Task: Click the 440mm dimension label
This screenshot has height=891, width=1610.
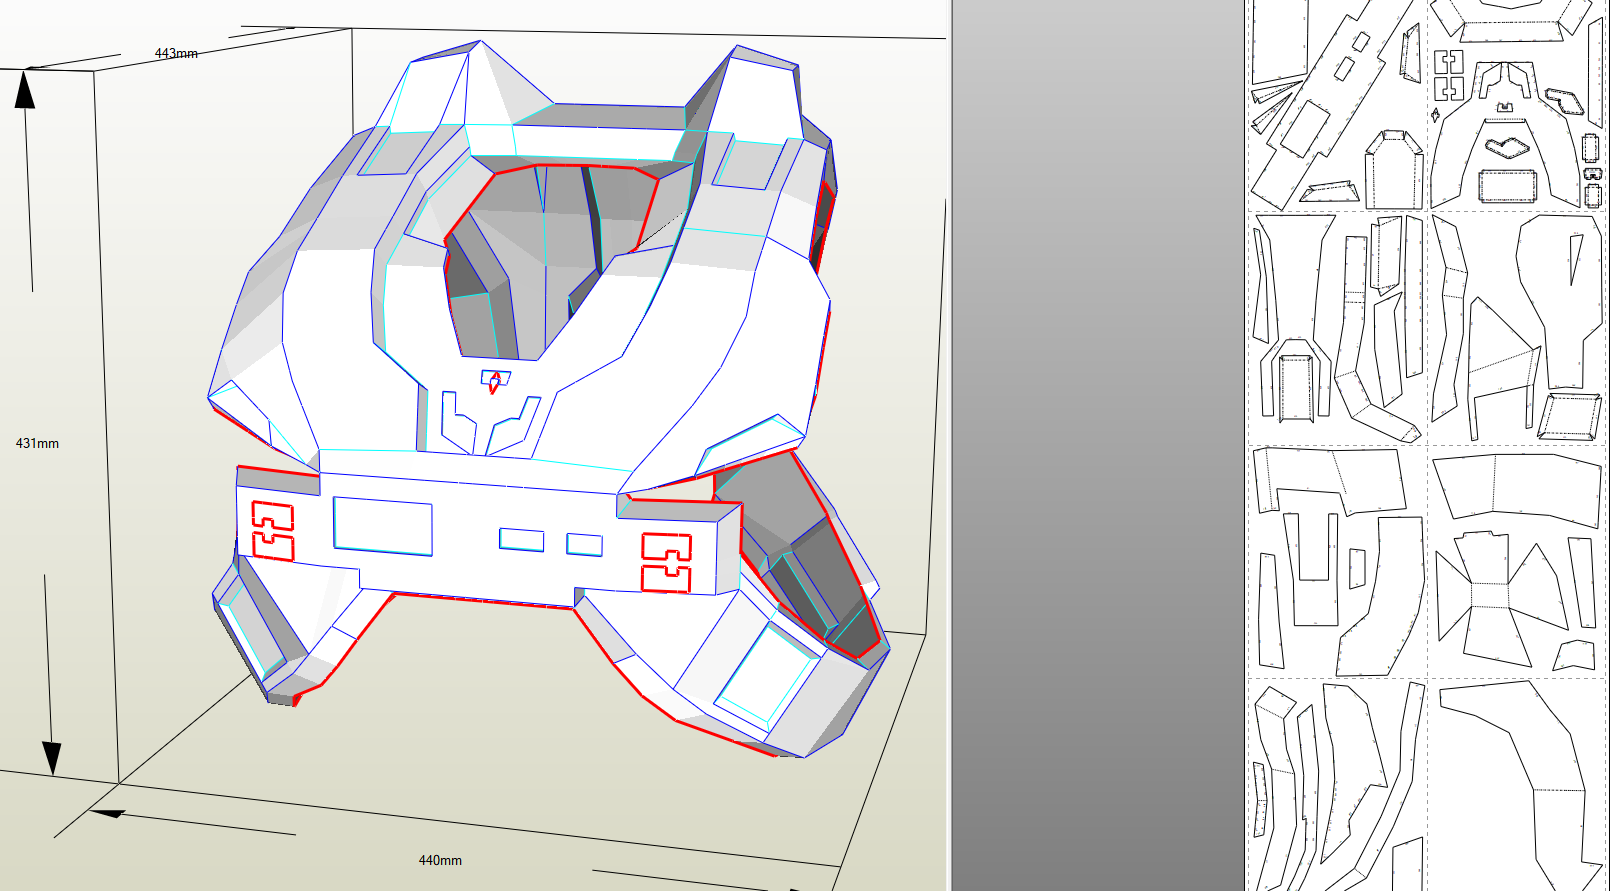Action: coord(440,860)
